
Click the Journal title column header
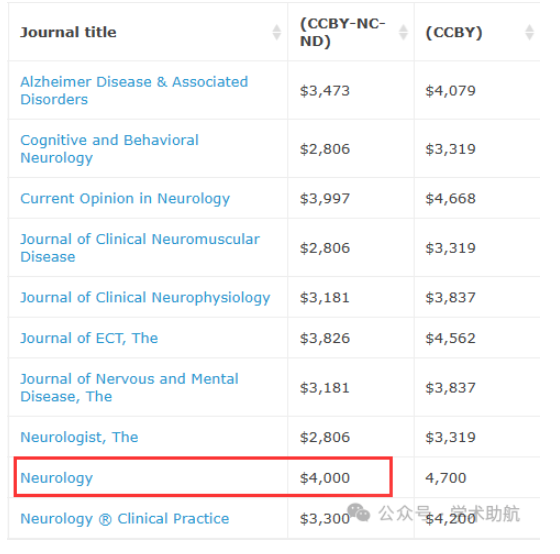[x=68, y=32]
